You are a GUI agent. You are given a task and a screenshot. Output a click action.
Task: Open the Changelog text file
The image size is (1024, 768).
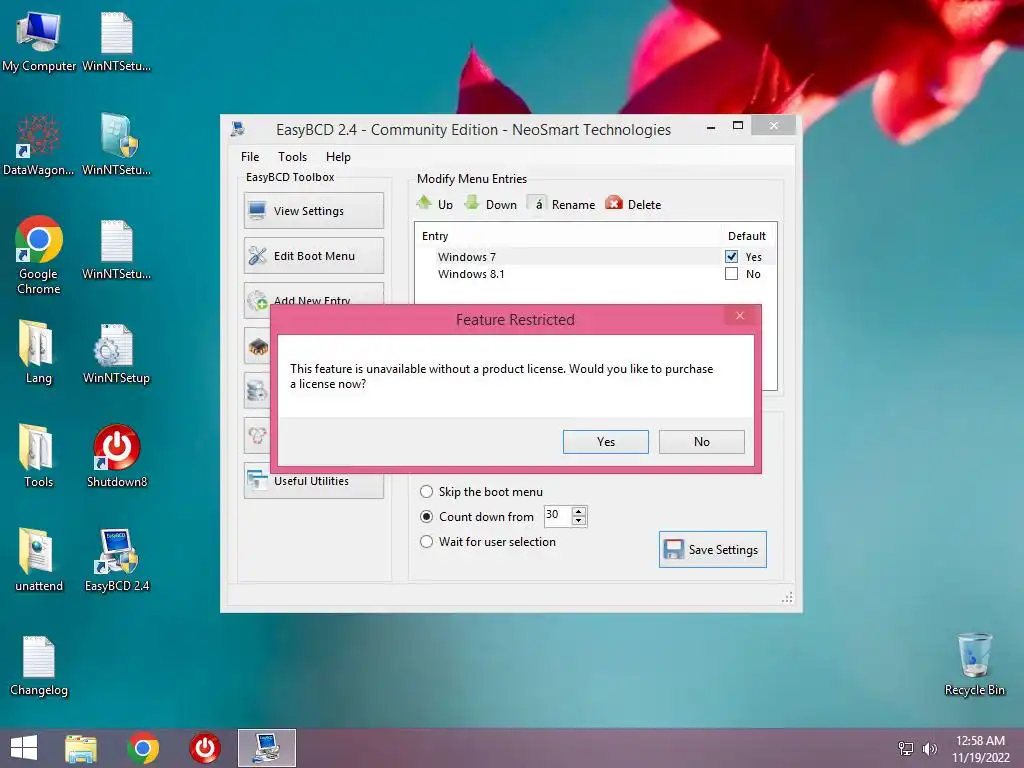pyautogui.click(x=39, y=665)
